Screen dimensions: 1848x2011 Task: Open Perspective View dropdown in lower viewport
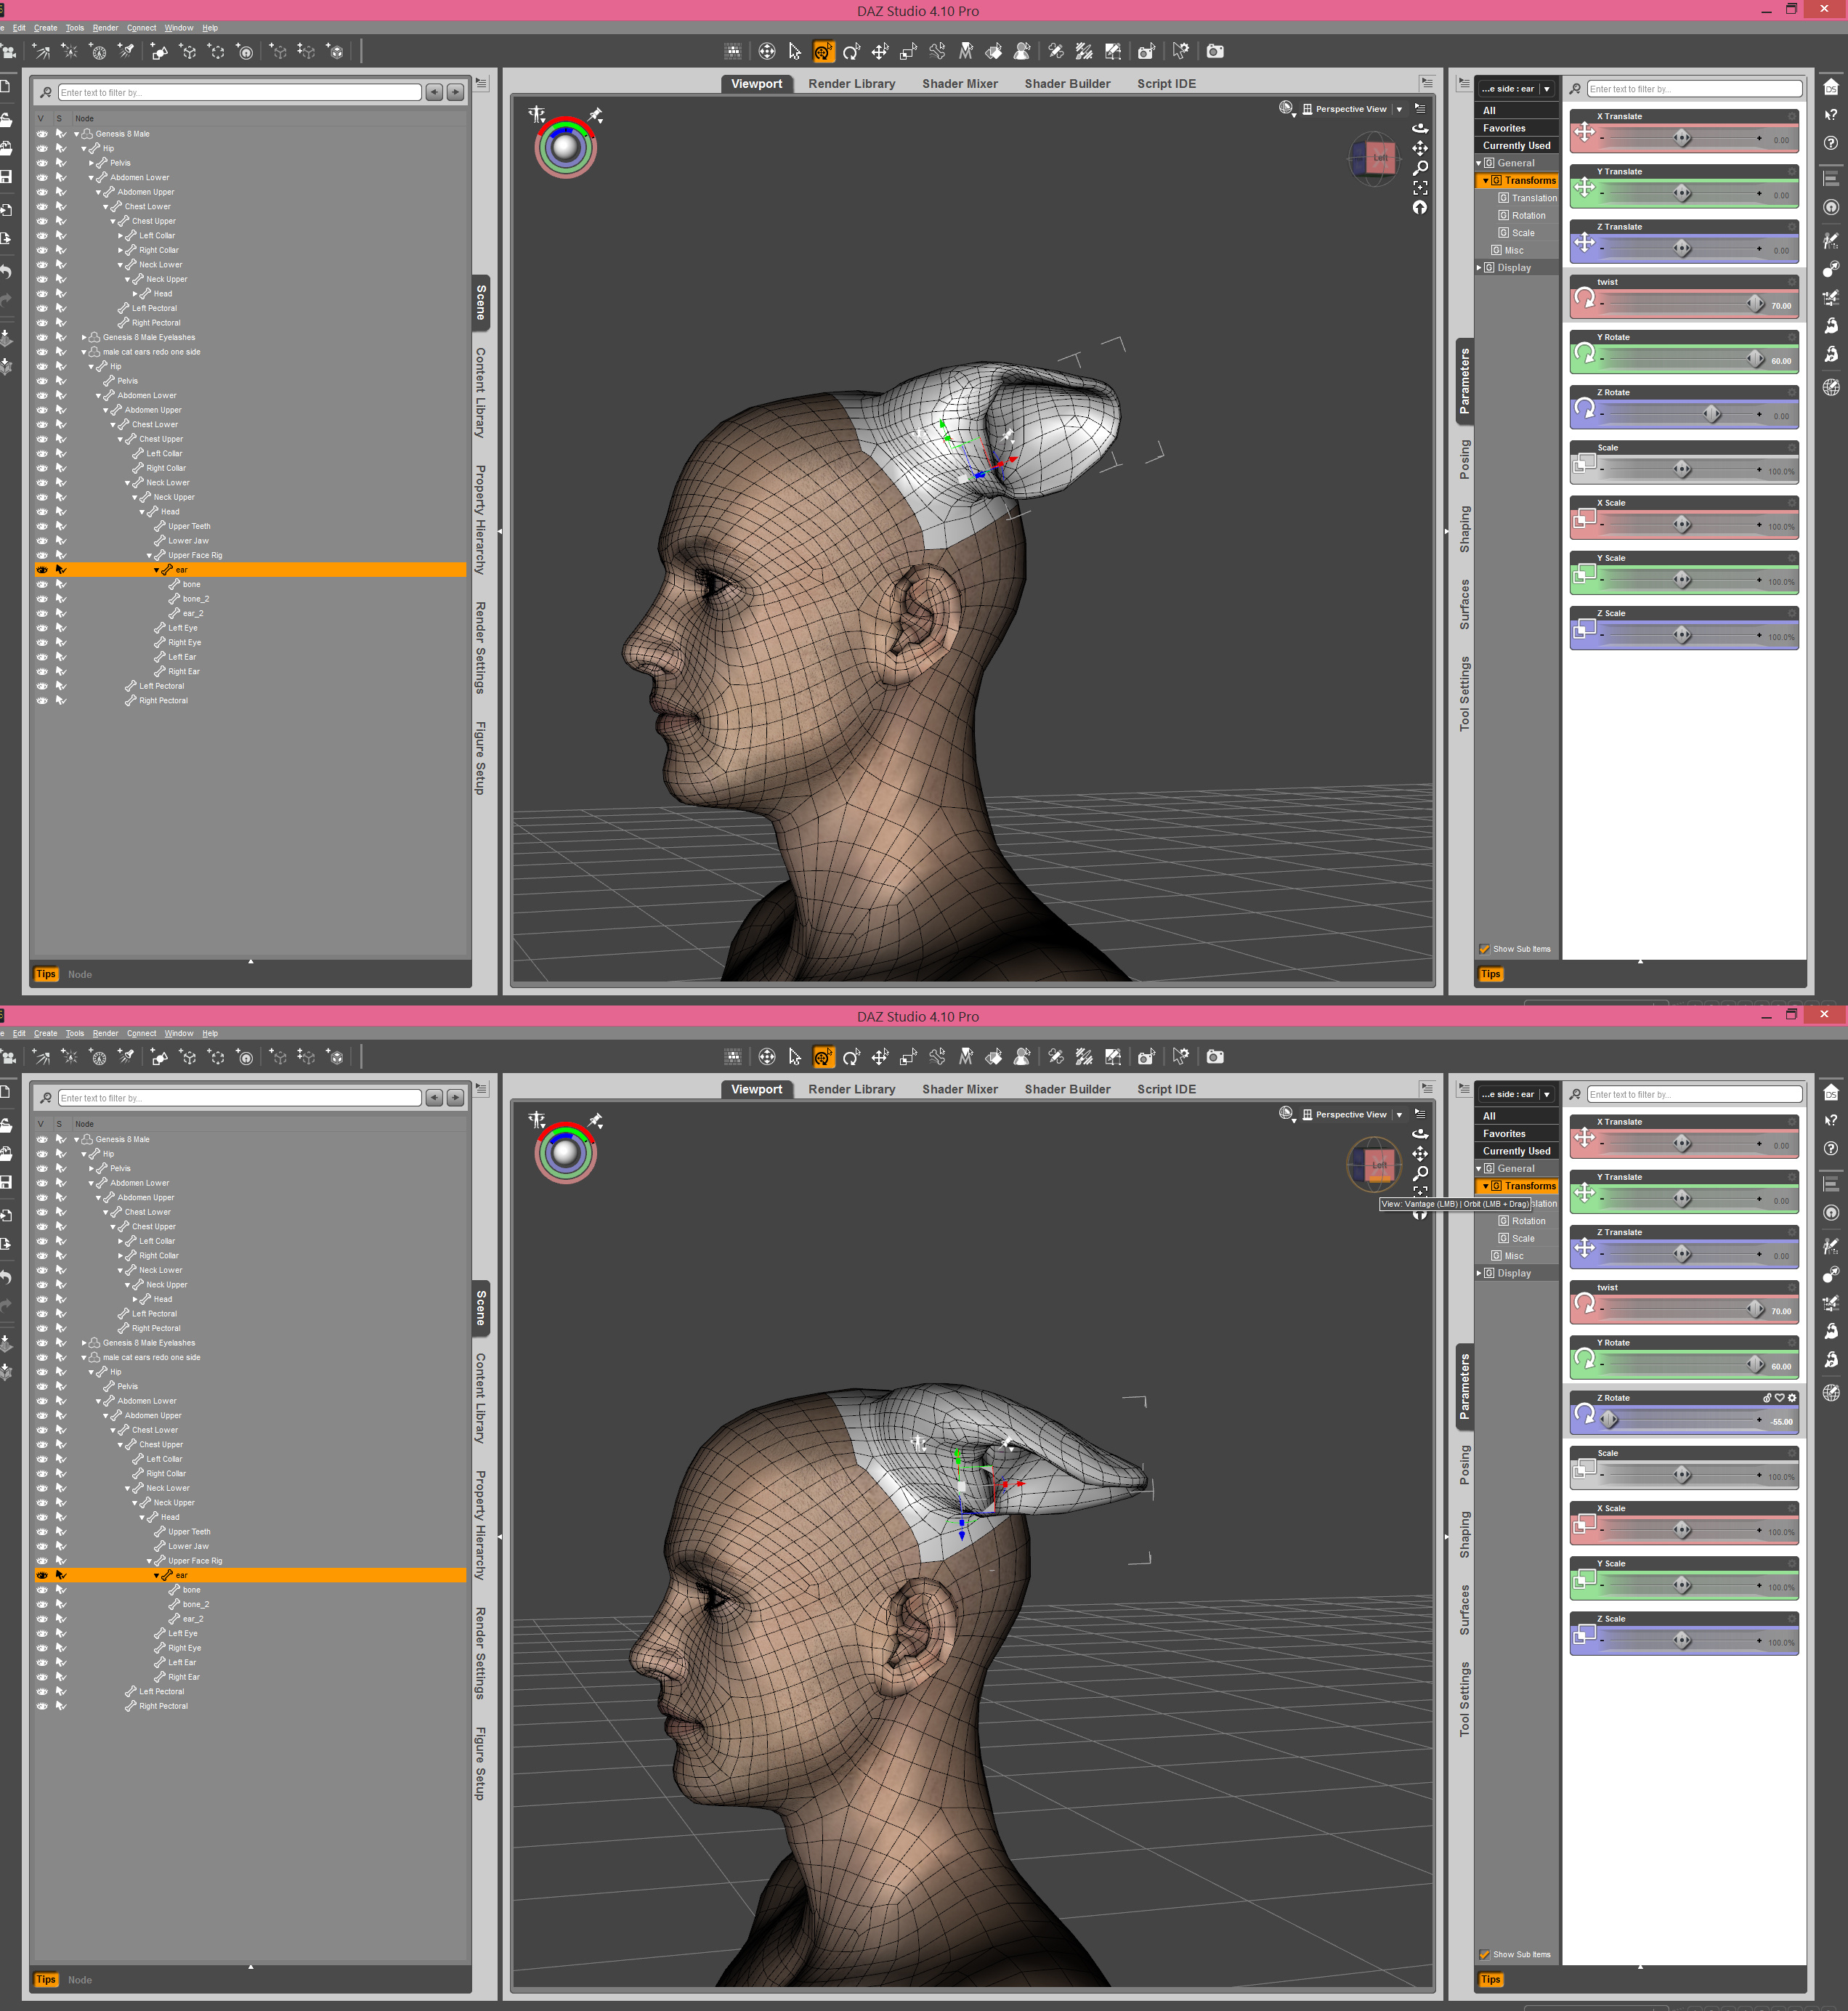coord(1399,1115)
